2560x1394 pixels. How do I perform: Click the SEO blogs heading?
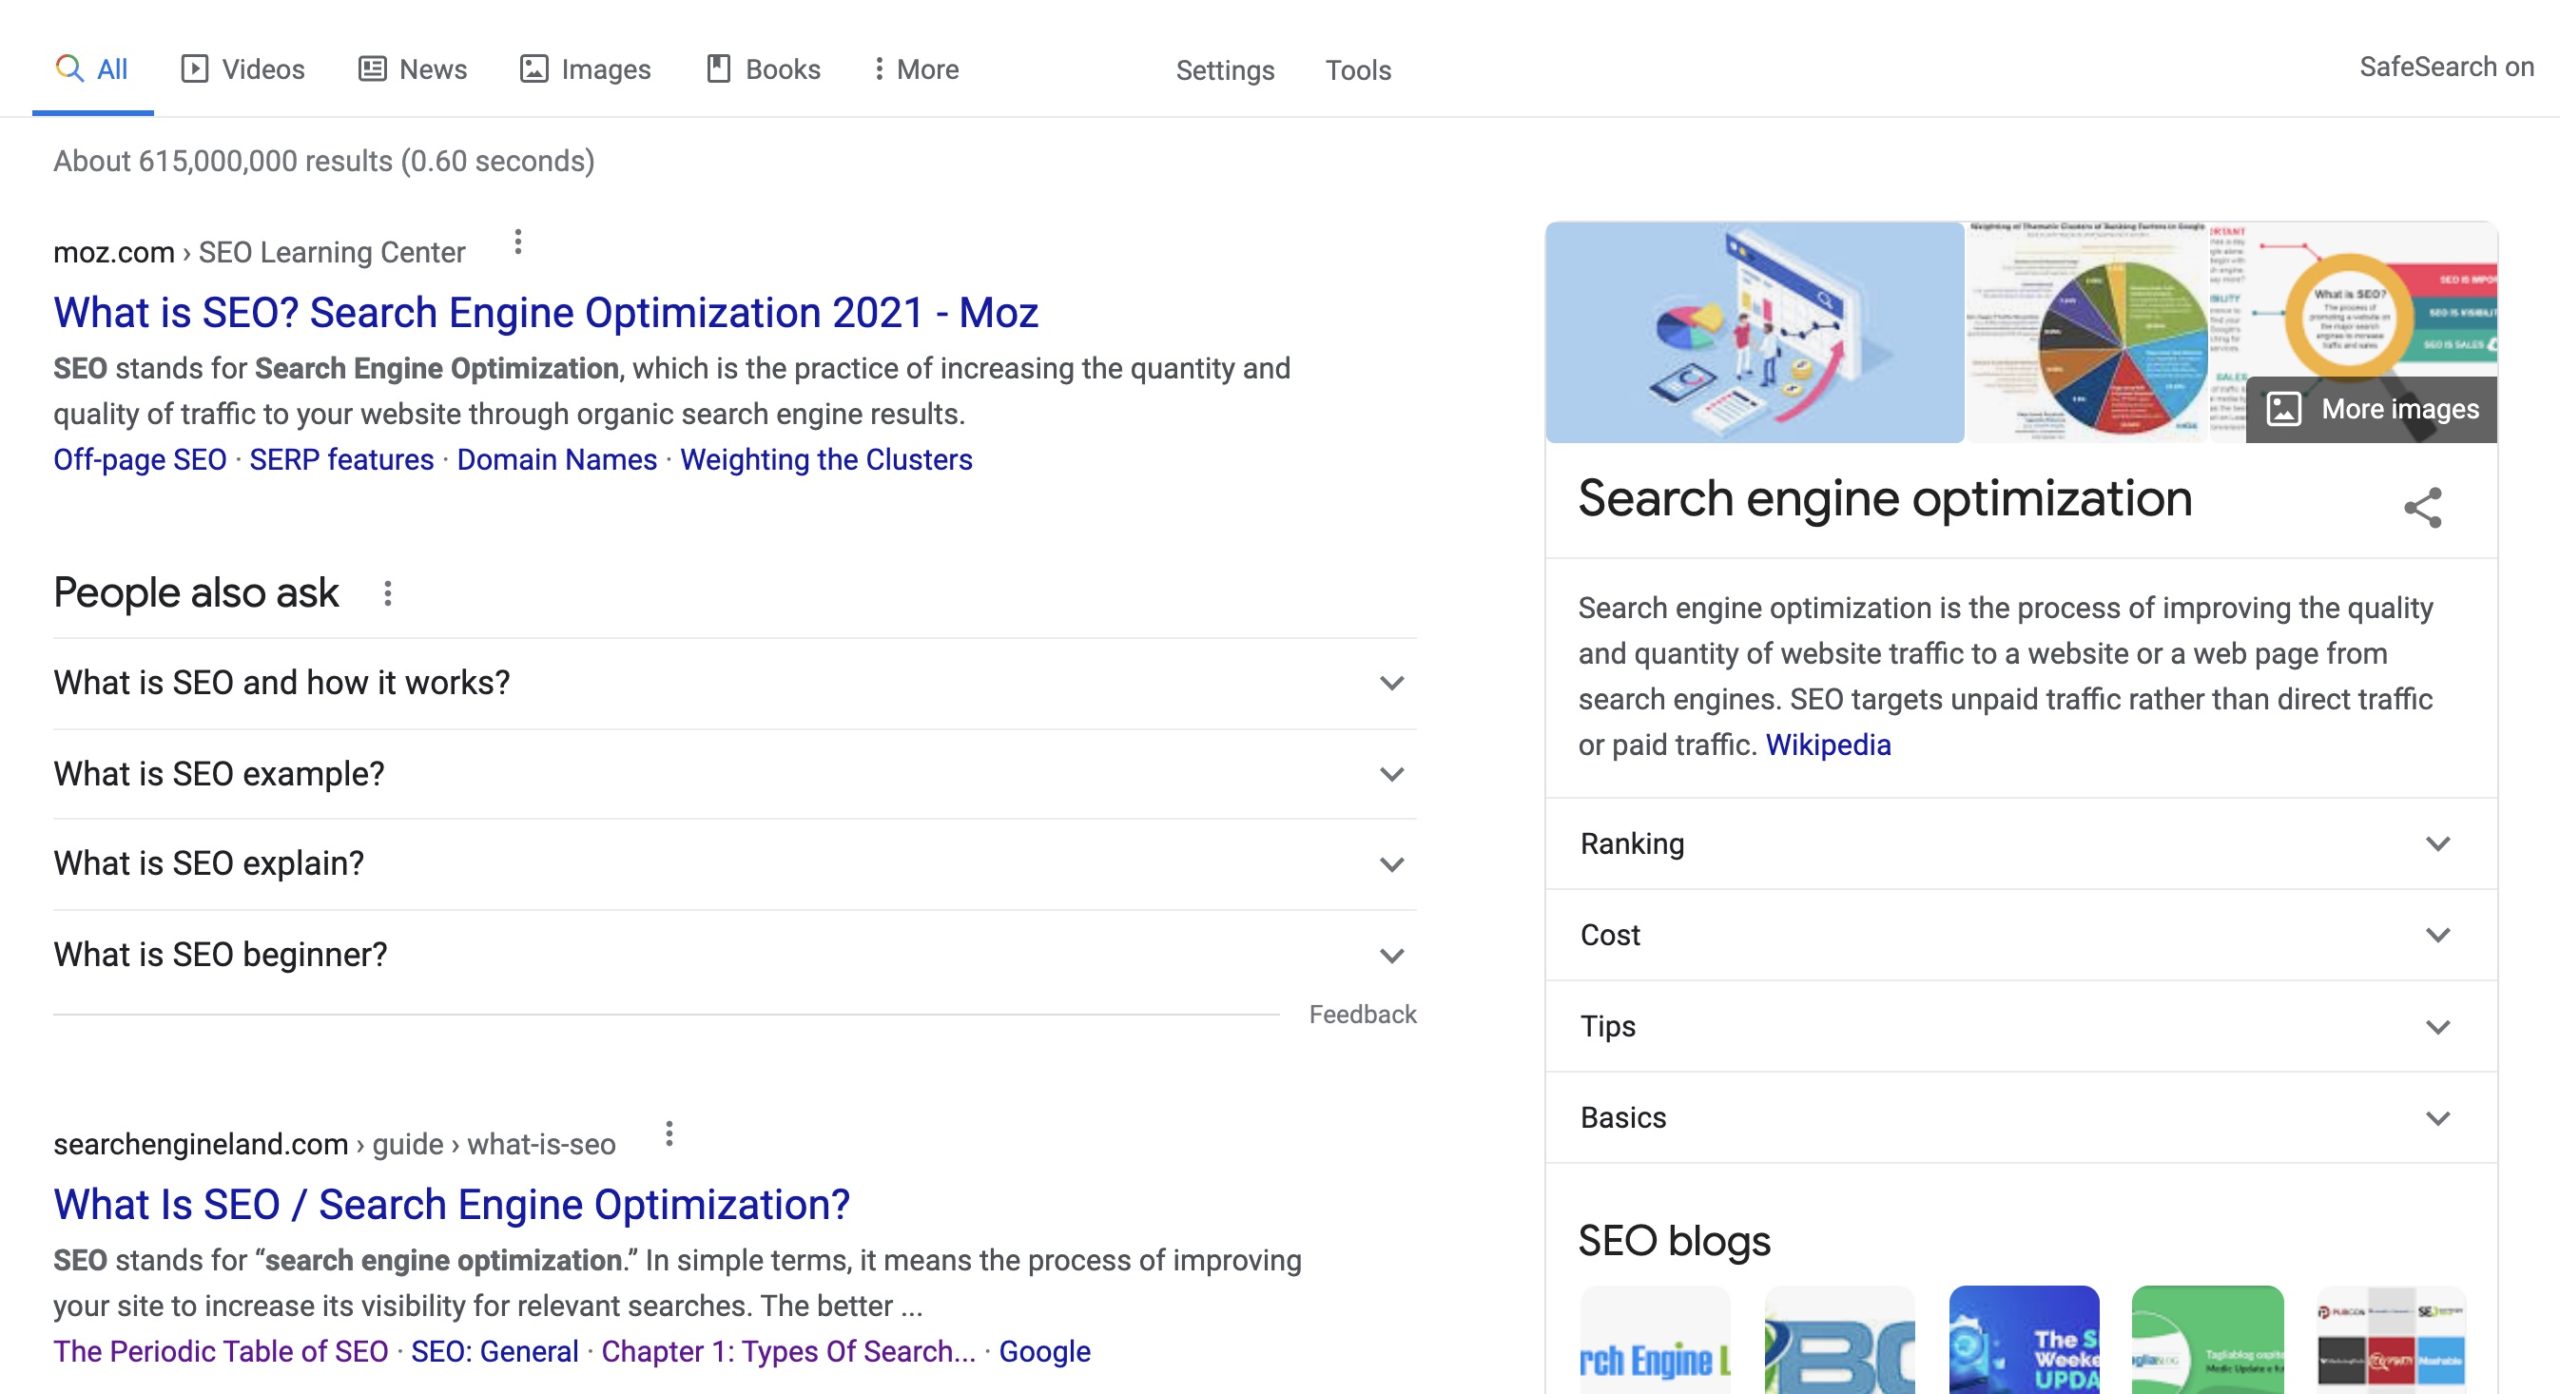[x=1674, y=1241]
